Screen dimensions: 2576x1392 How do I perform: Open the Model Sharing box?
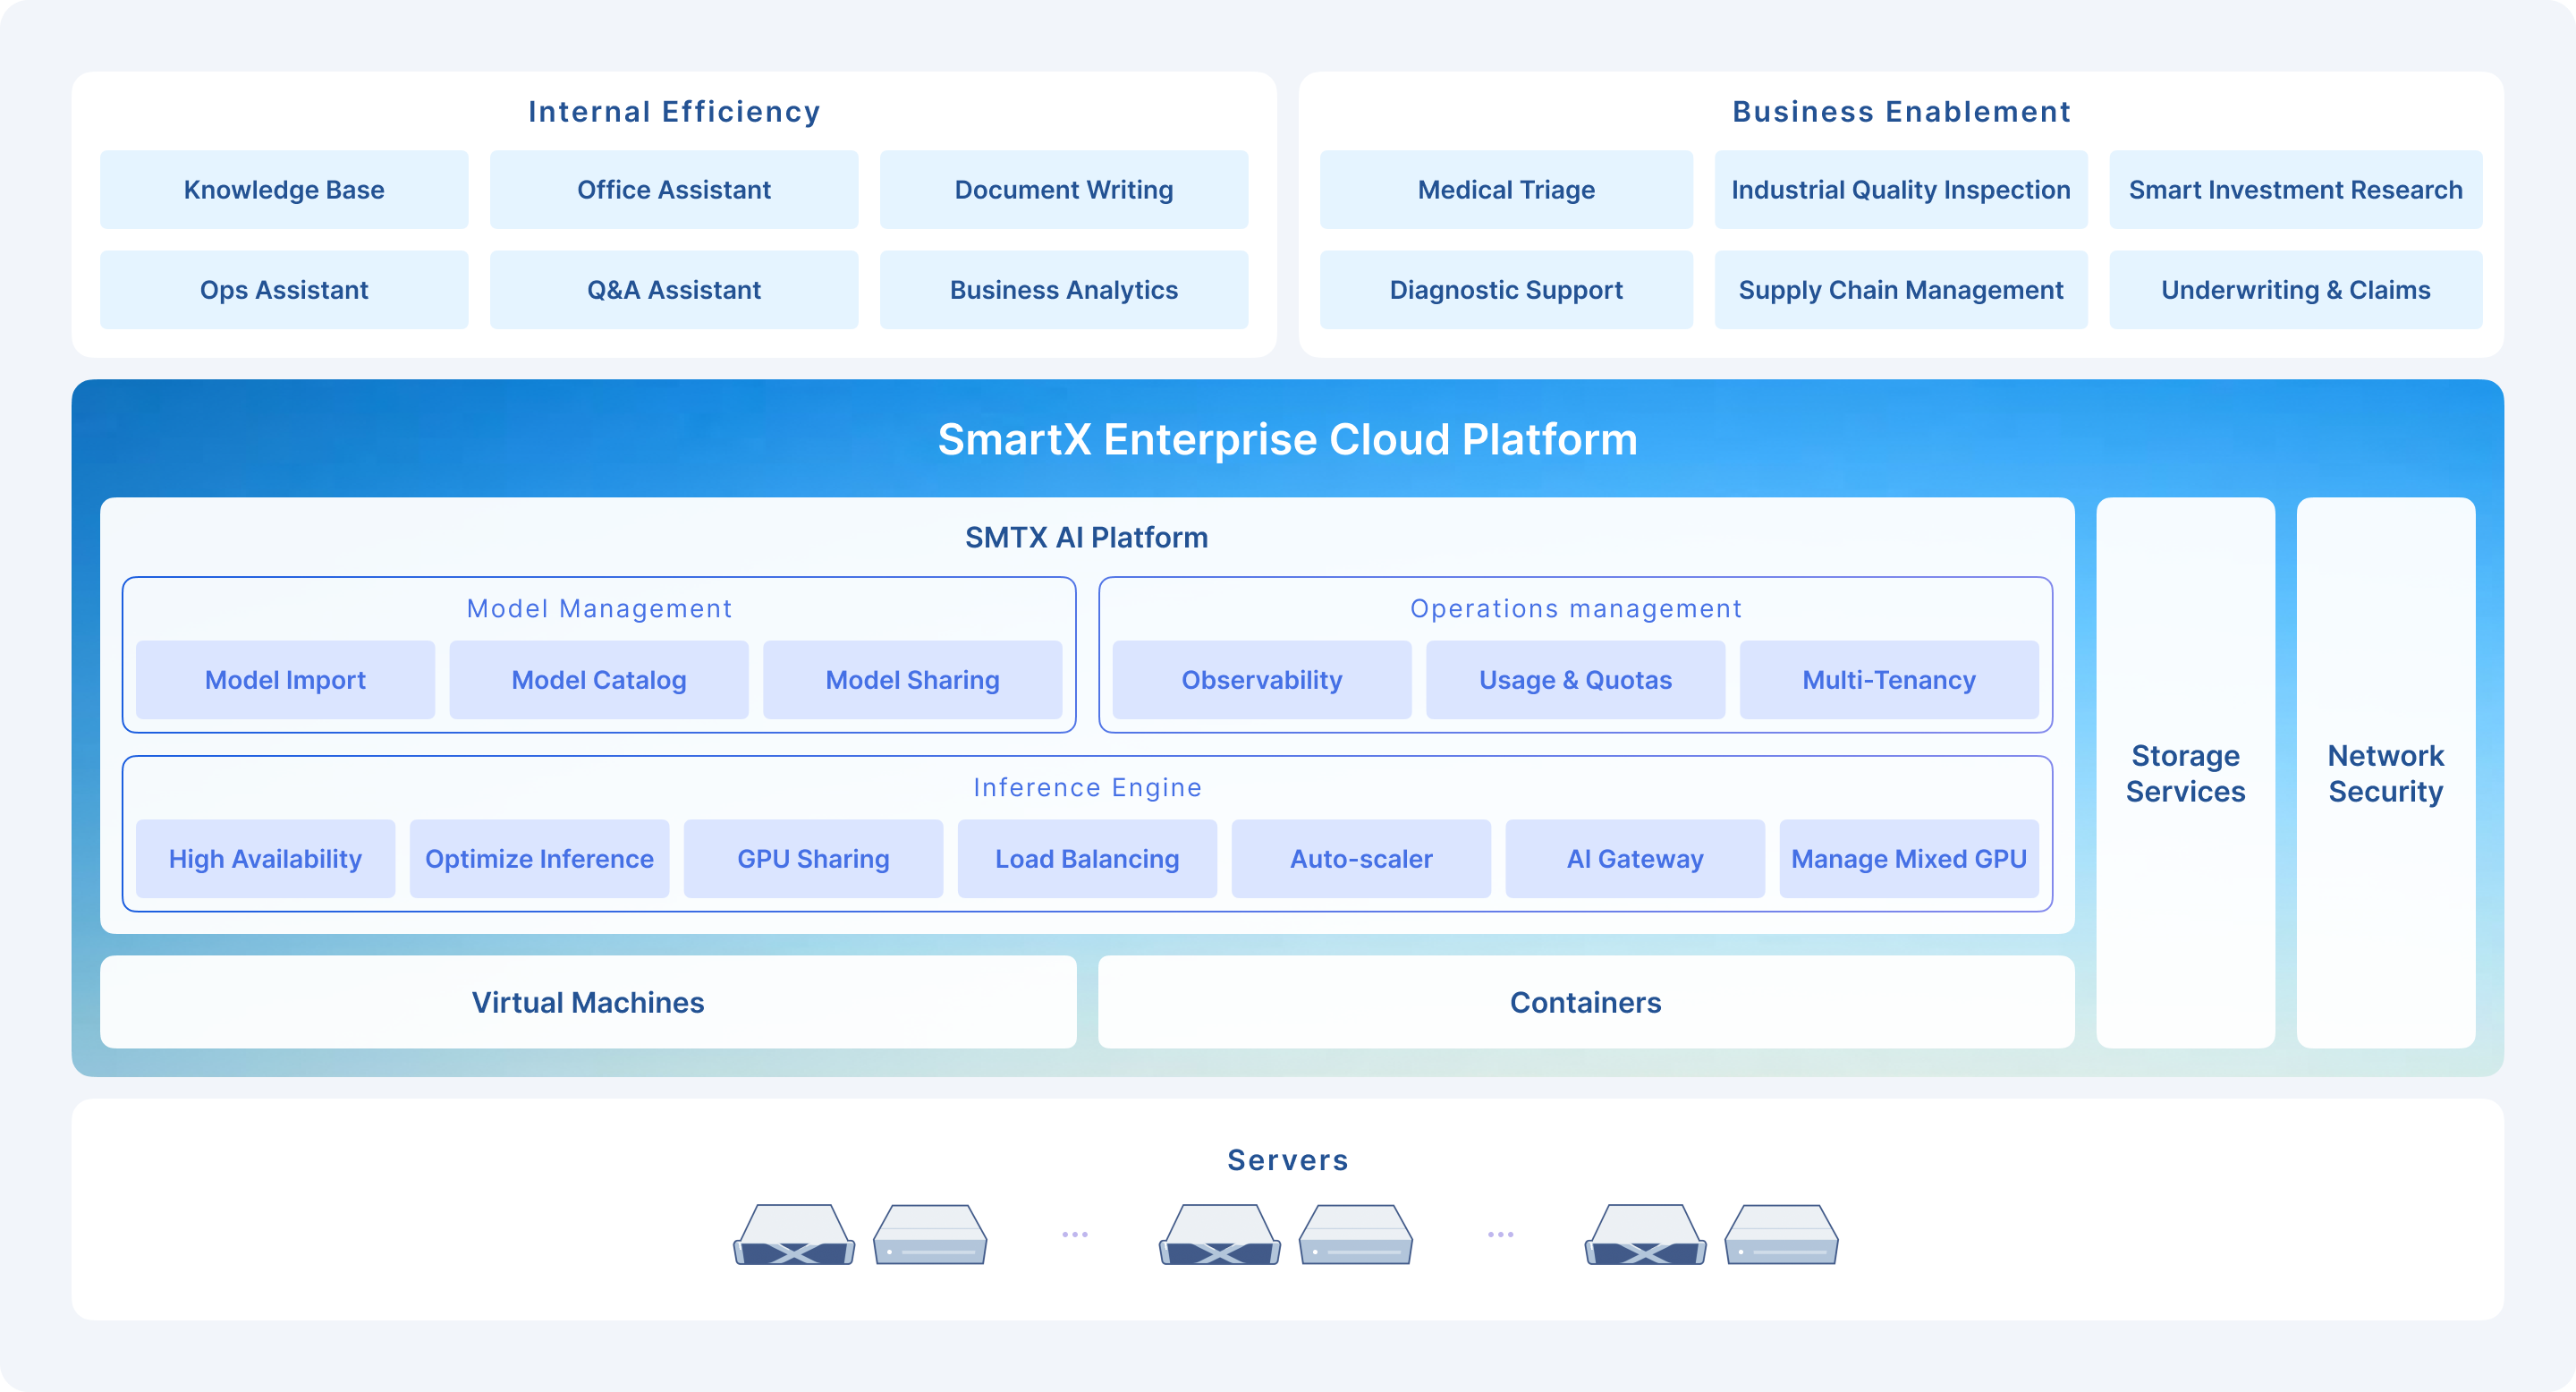point(913,680)
